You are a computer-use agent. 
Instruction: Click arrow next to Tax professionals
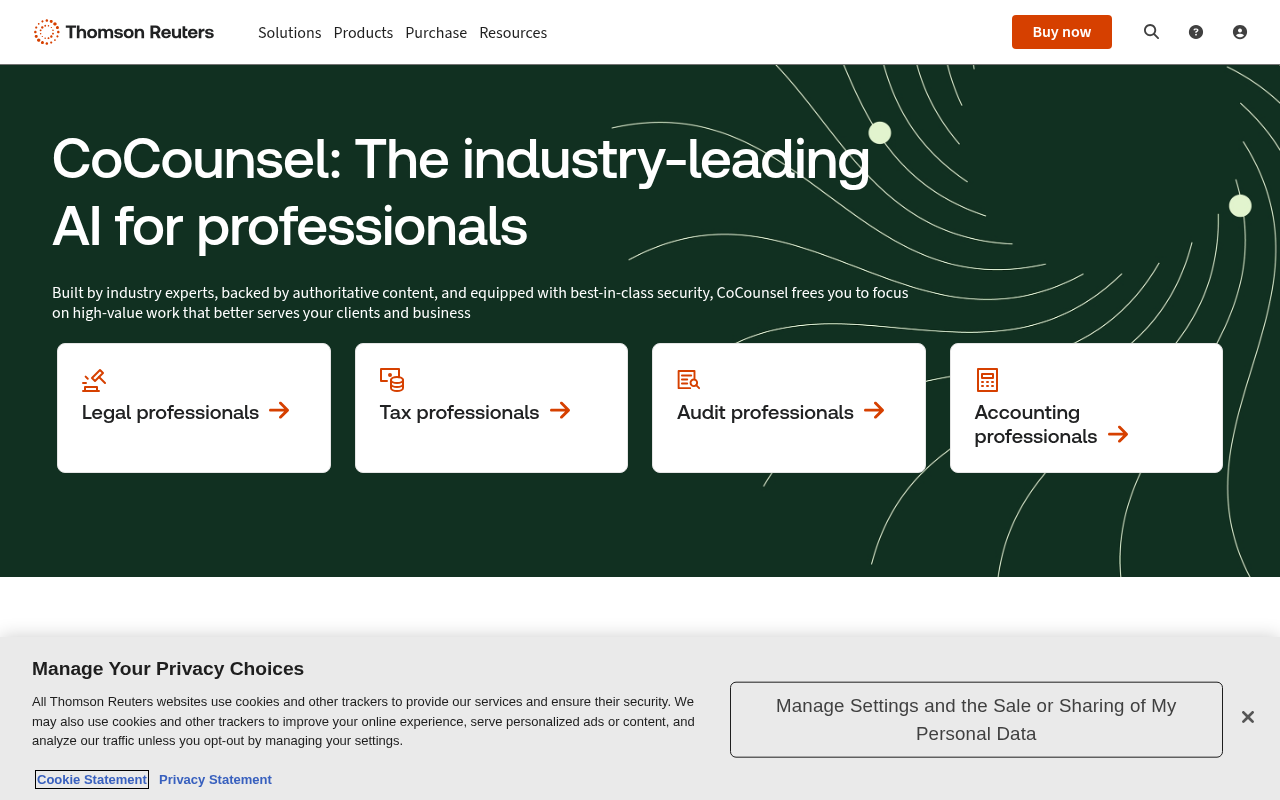[560, 410]
